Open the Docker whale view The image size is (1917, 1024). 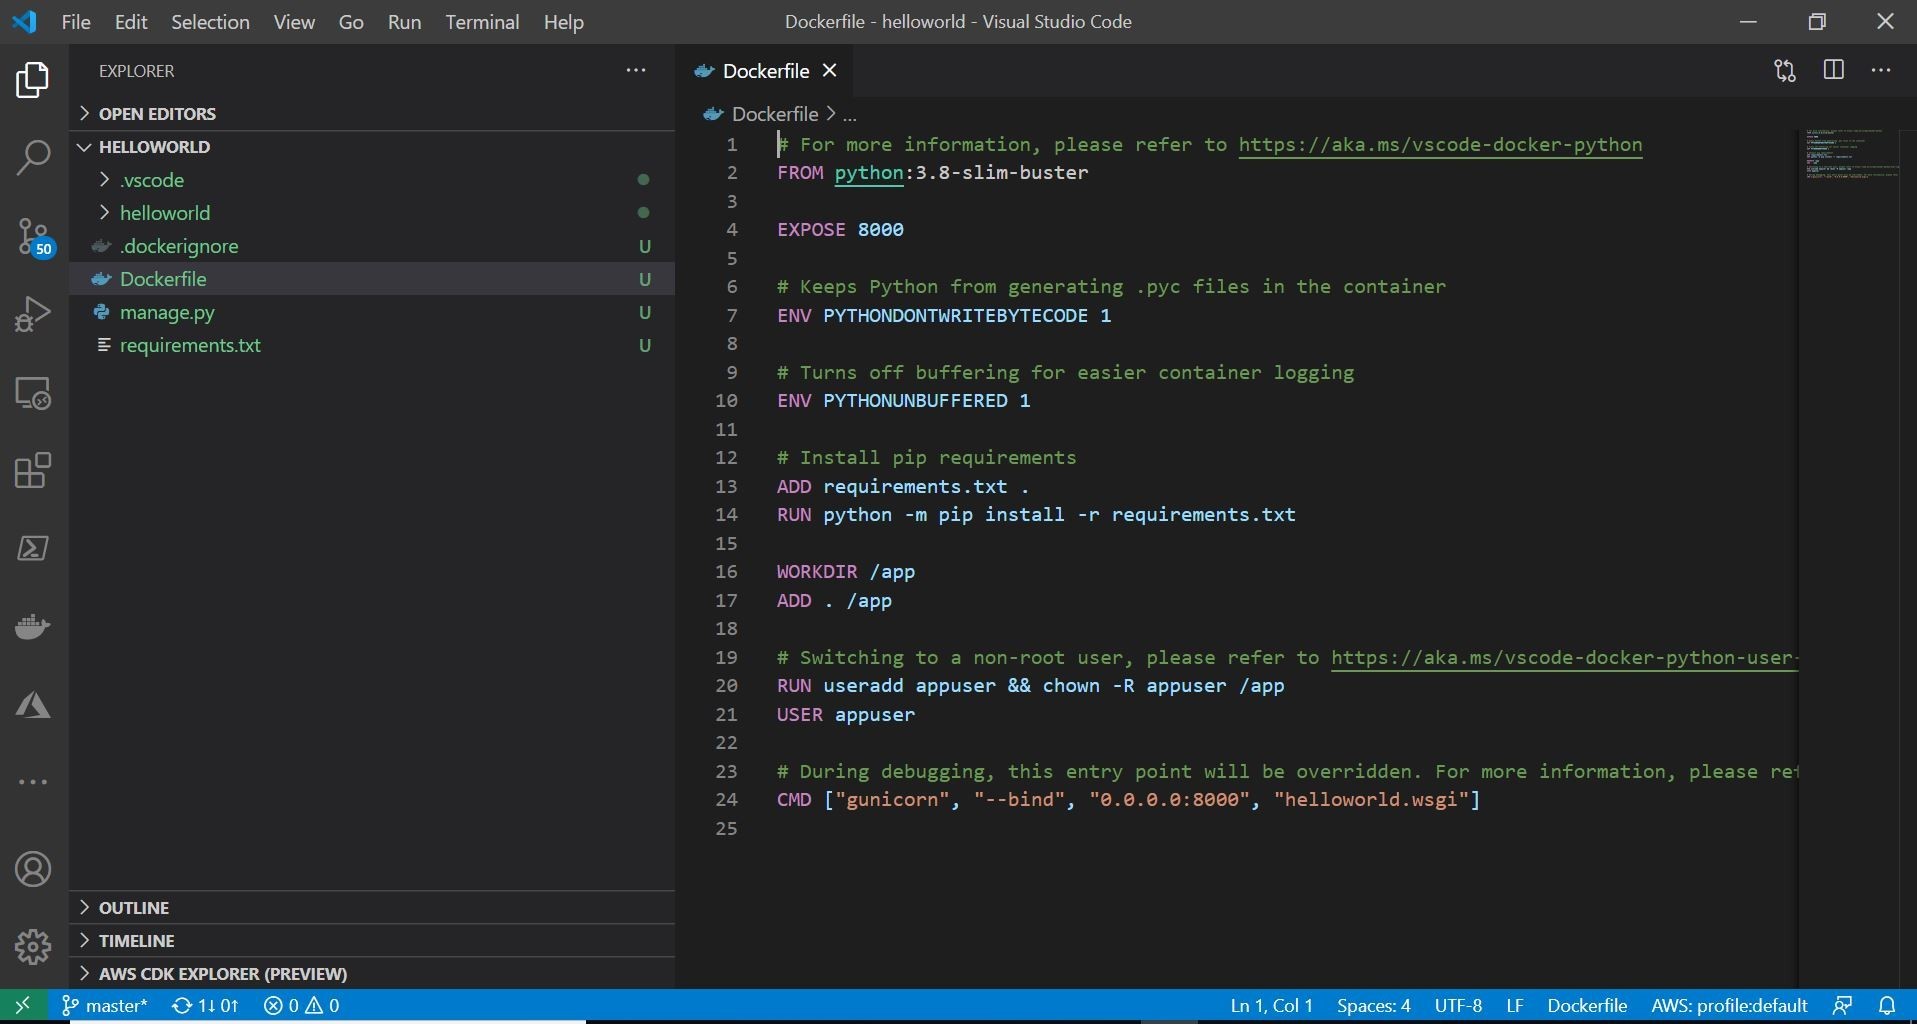coord(33,627)
